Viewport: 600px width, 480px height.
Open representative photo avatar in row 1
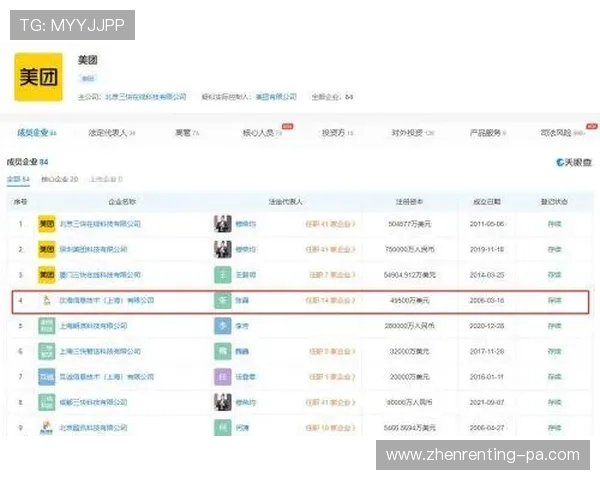tap(223, 224)
